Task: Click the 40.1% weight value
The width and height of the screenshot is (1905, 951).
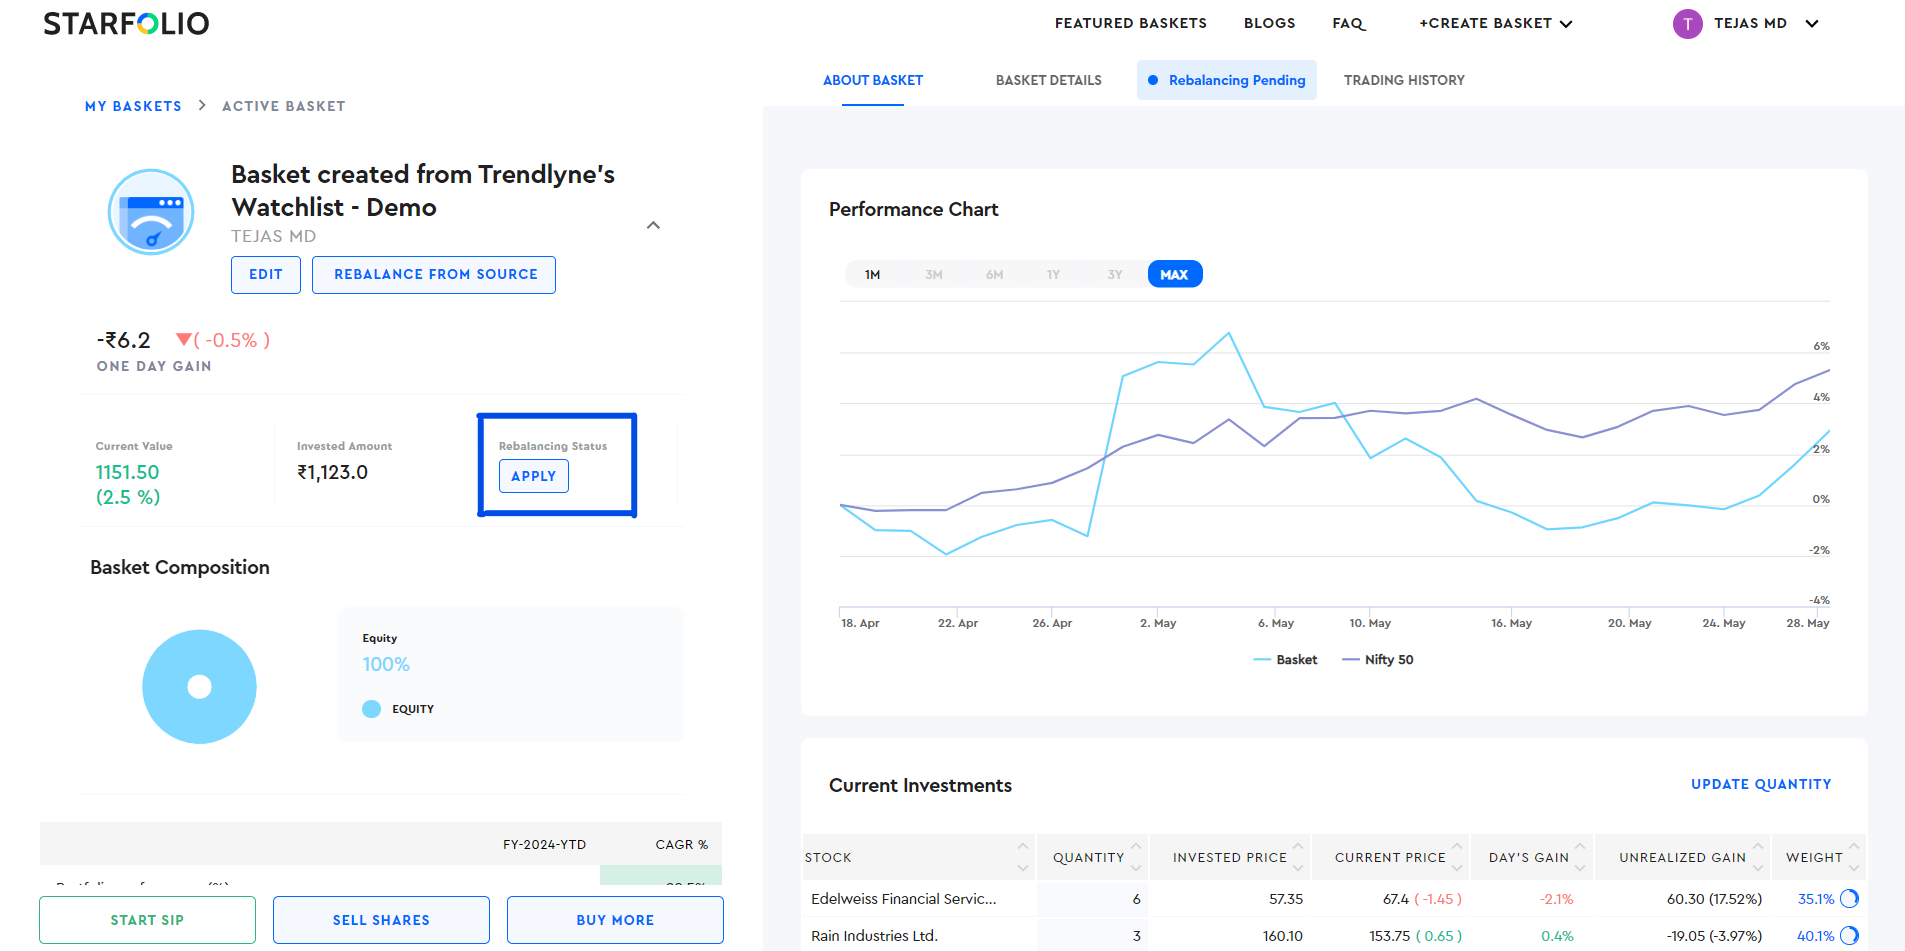Action: [x=1815, y=936]
